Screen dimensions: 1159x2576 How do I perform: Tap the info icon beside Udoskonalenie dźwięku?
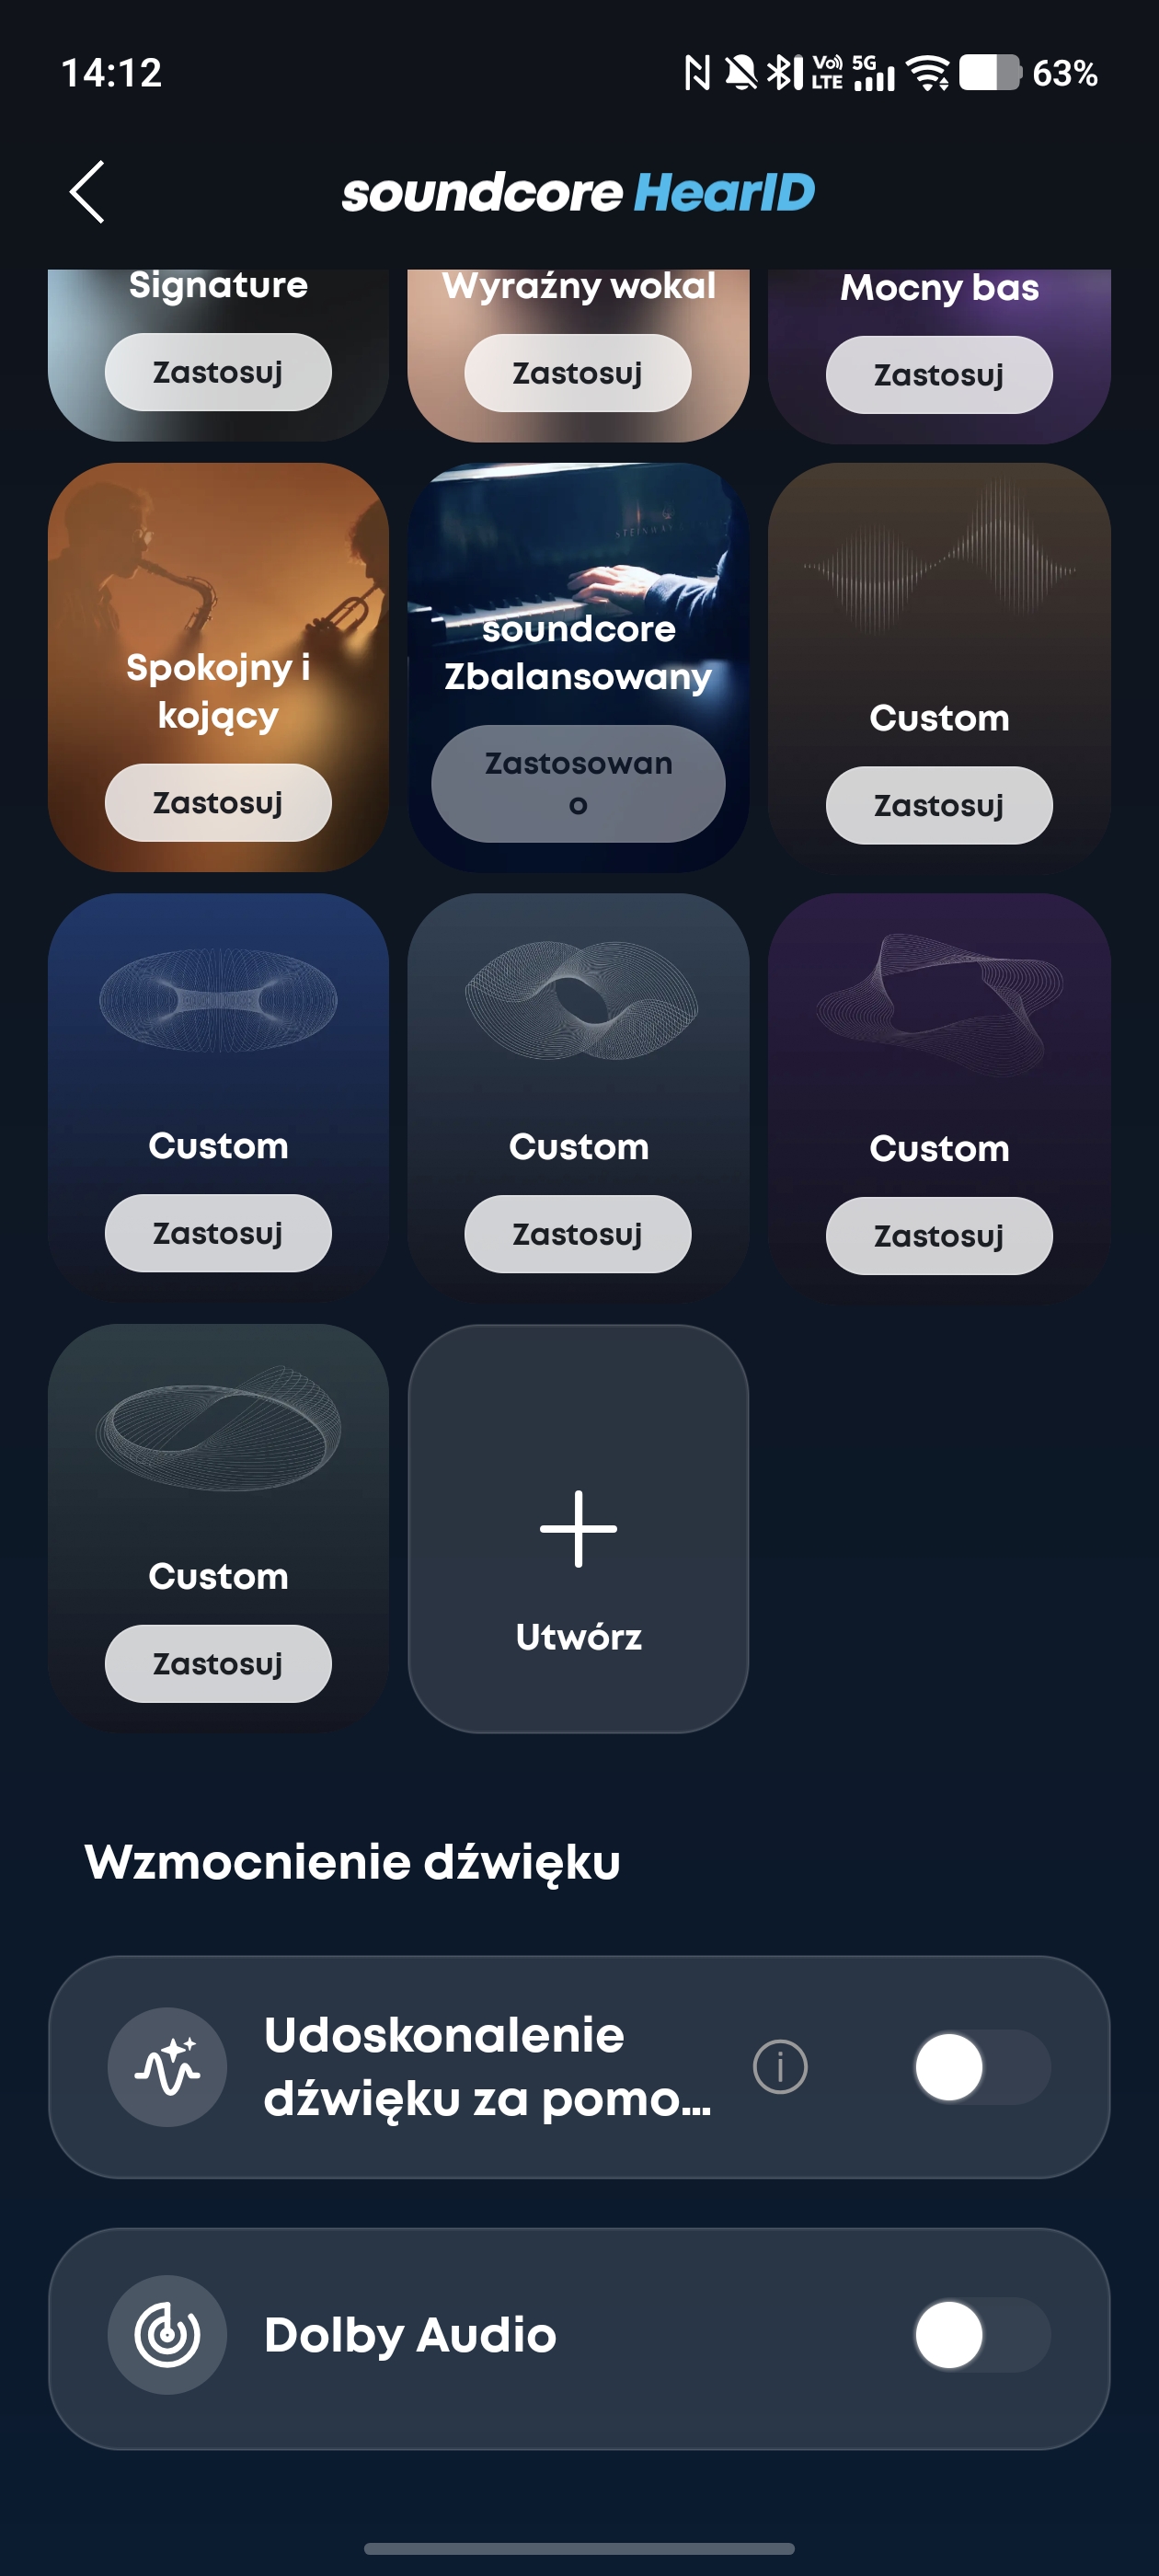[x=780, y=2066]
